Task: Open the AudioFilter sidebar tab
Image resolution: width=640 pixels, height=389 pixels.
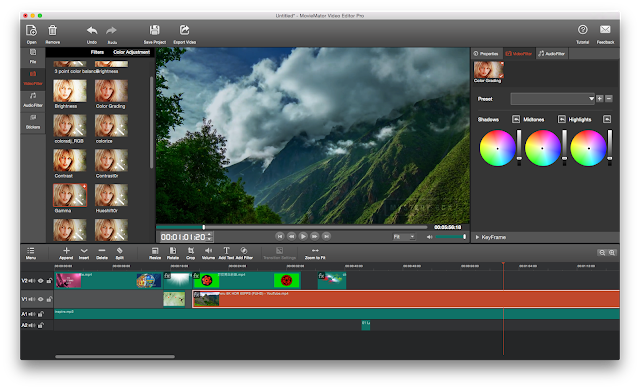Action: coord(33,100)
